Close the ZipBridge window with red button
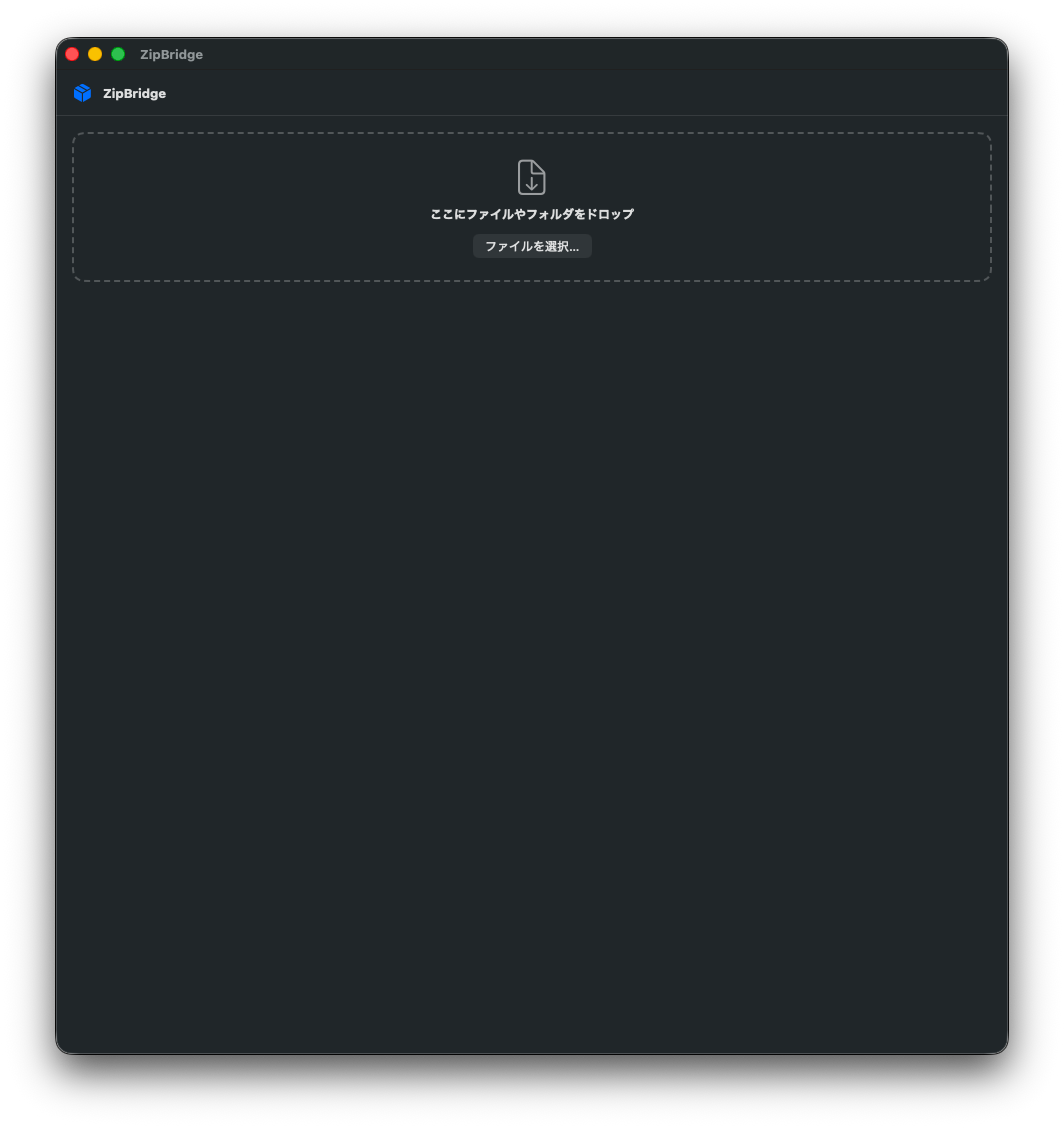1064x1128 pixels. [x=72, y=54]
